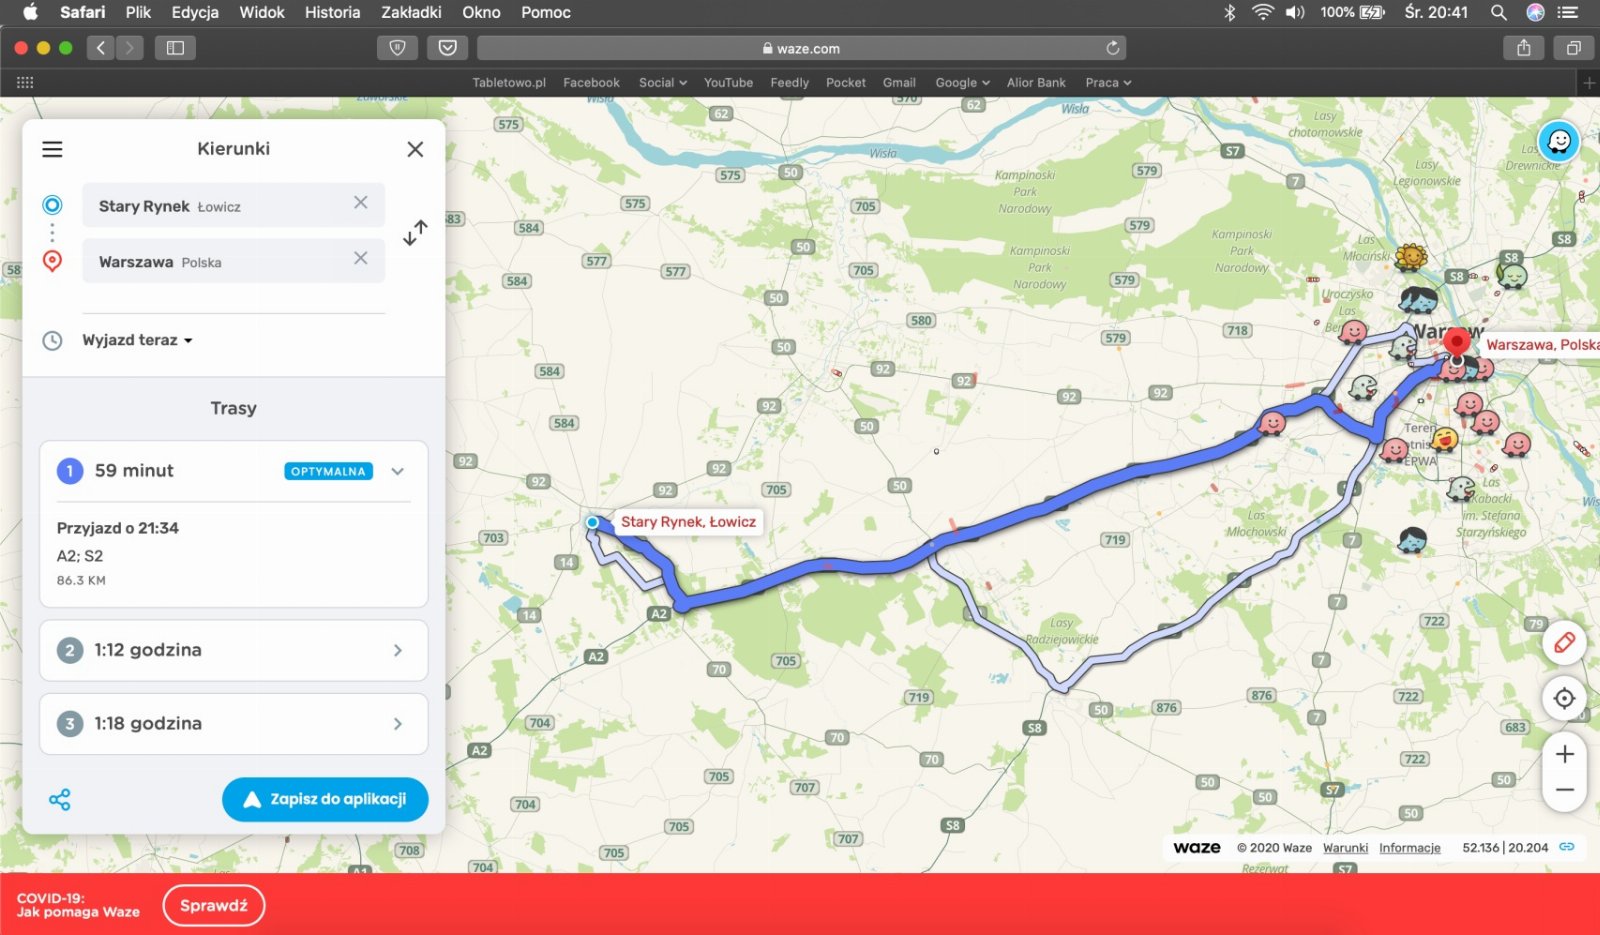Click the red destination pin icon in panel

52,261
